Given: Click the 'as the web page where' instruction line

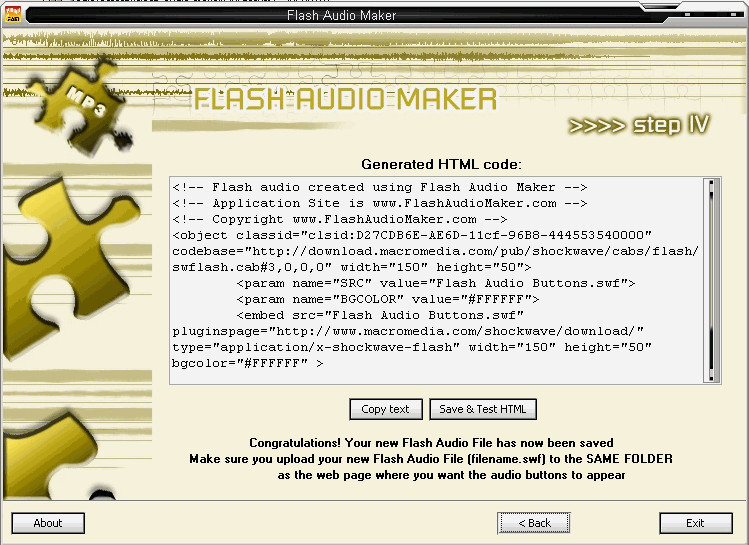Looking at the screenshot, I should [451, 475].
